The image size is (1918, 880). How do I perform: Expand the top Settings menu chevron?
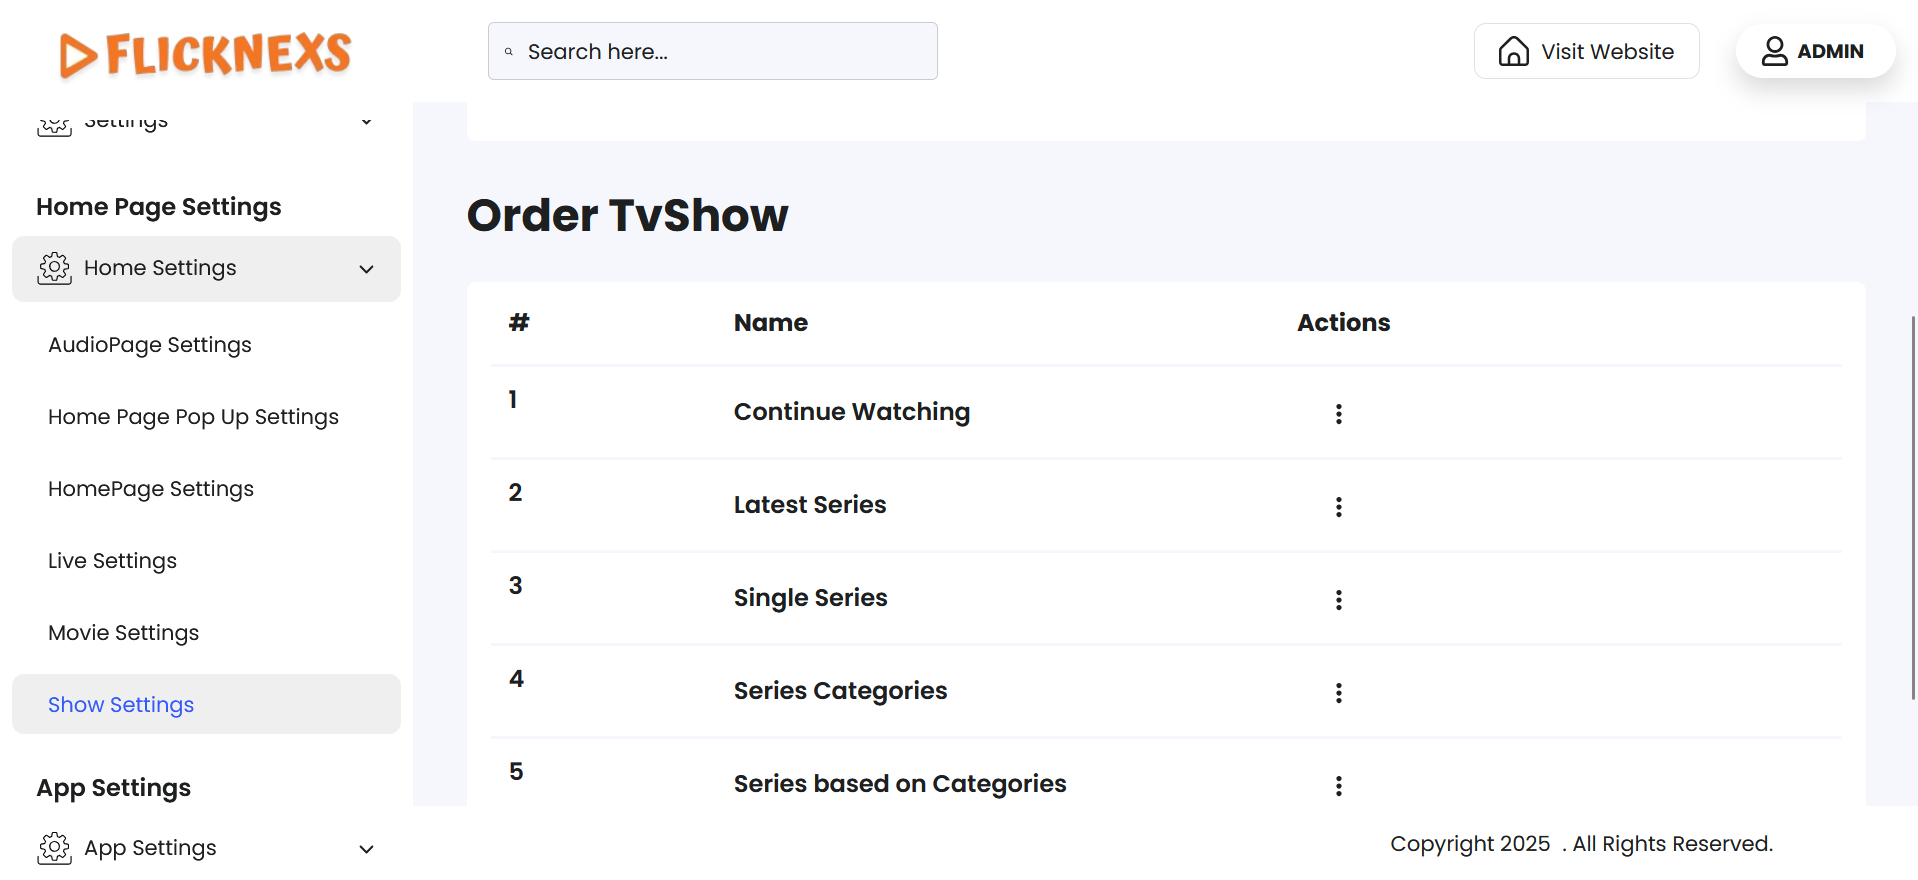tap(367, 122)
